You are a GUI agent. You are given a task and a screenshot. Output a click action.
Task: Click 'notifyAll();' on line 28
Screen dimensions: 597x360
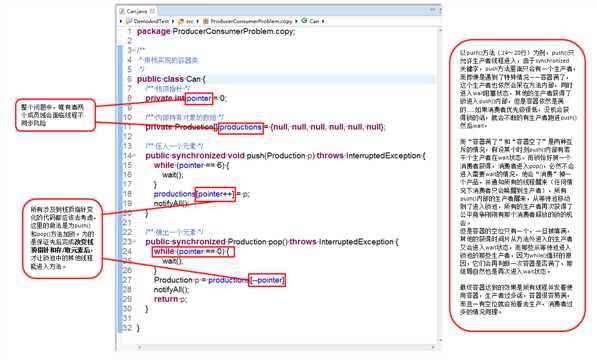pos(171,290)
